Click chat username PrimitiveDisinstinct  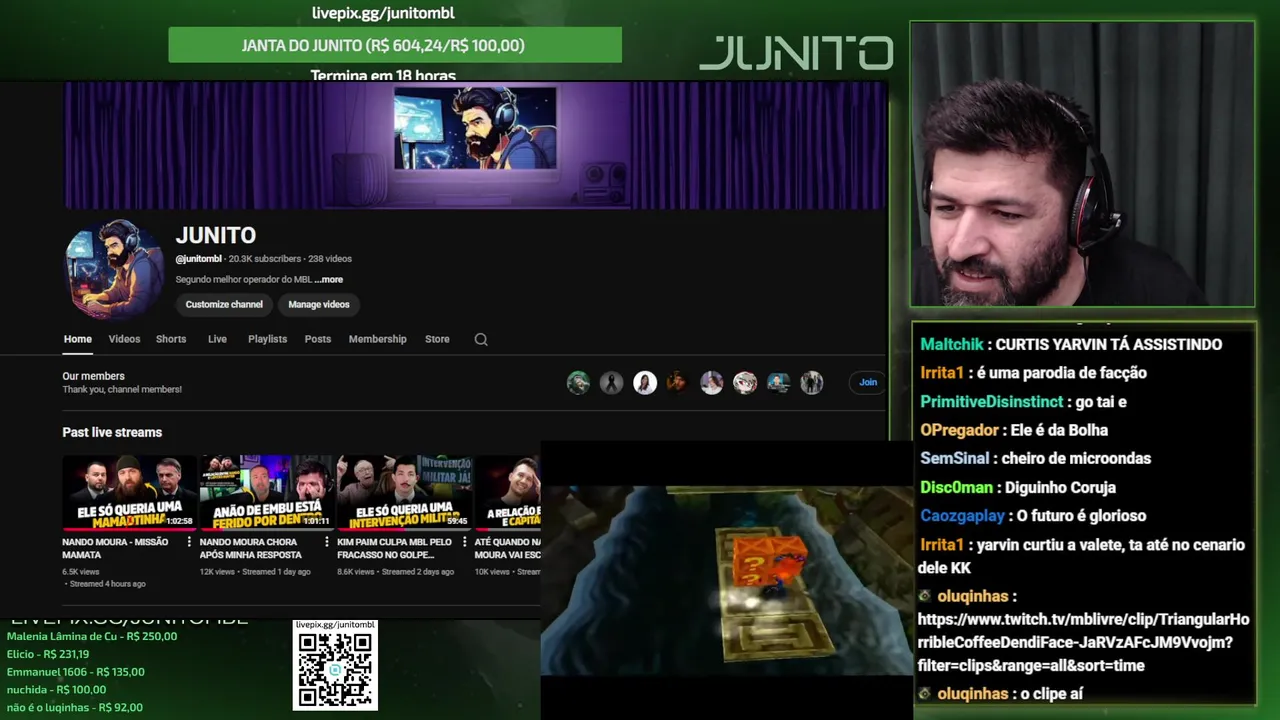tap(991, 402)
